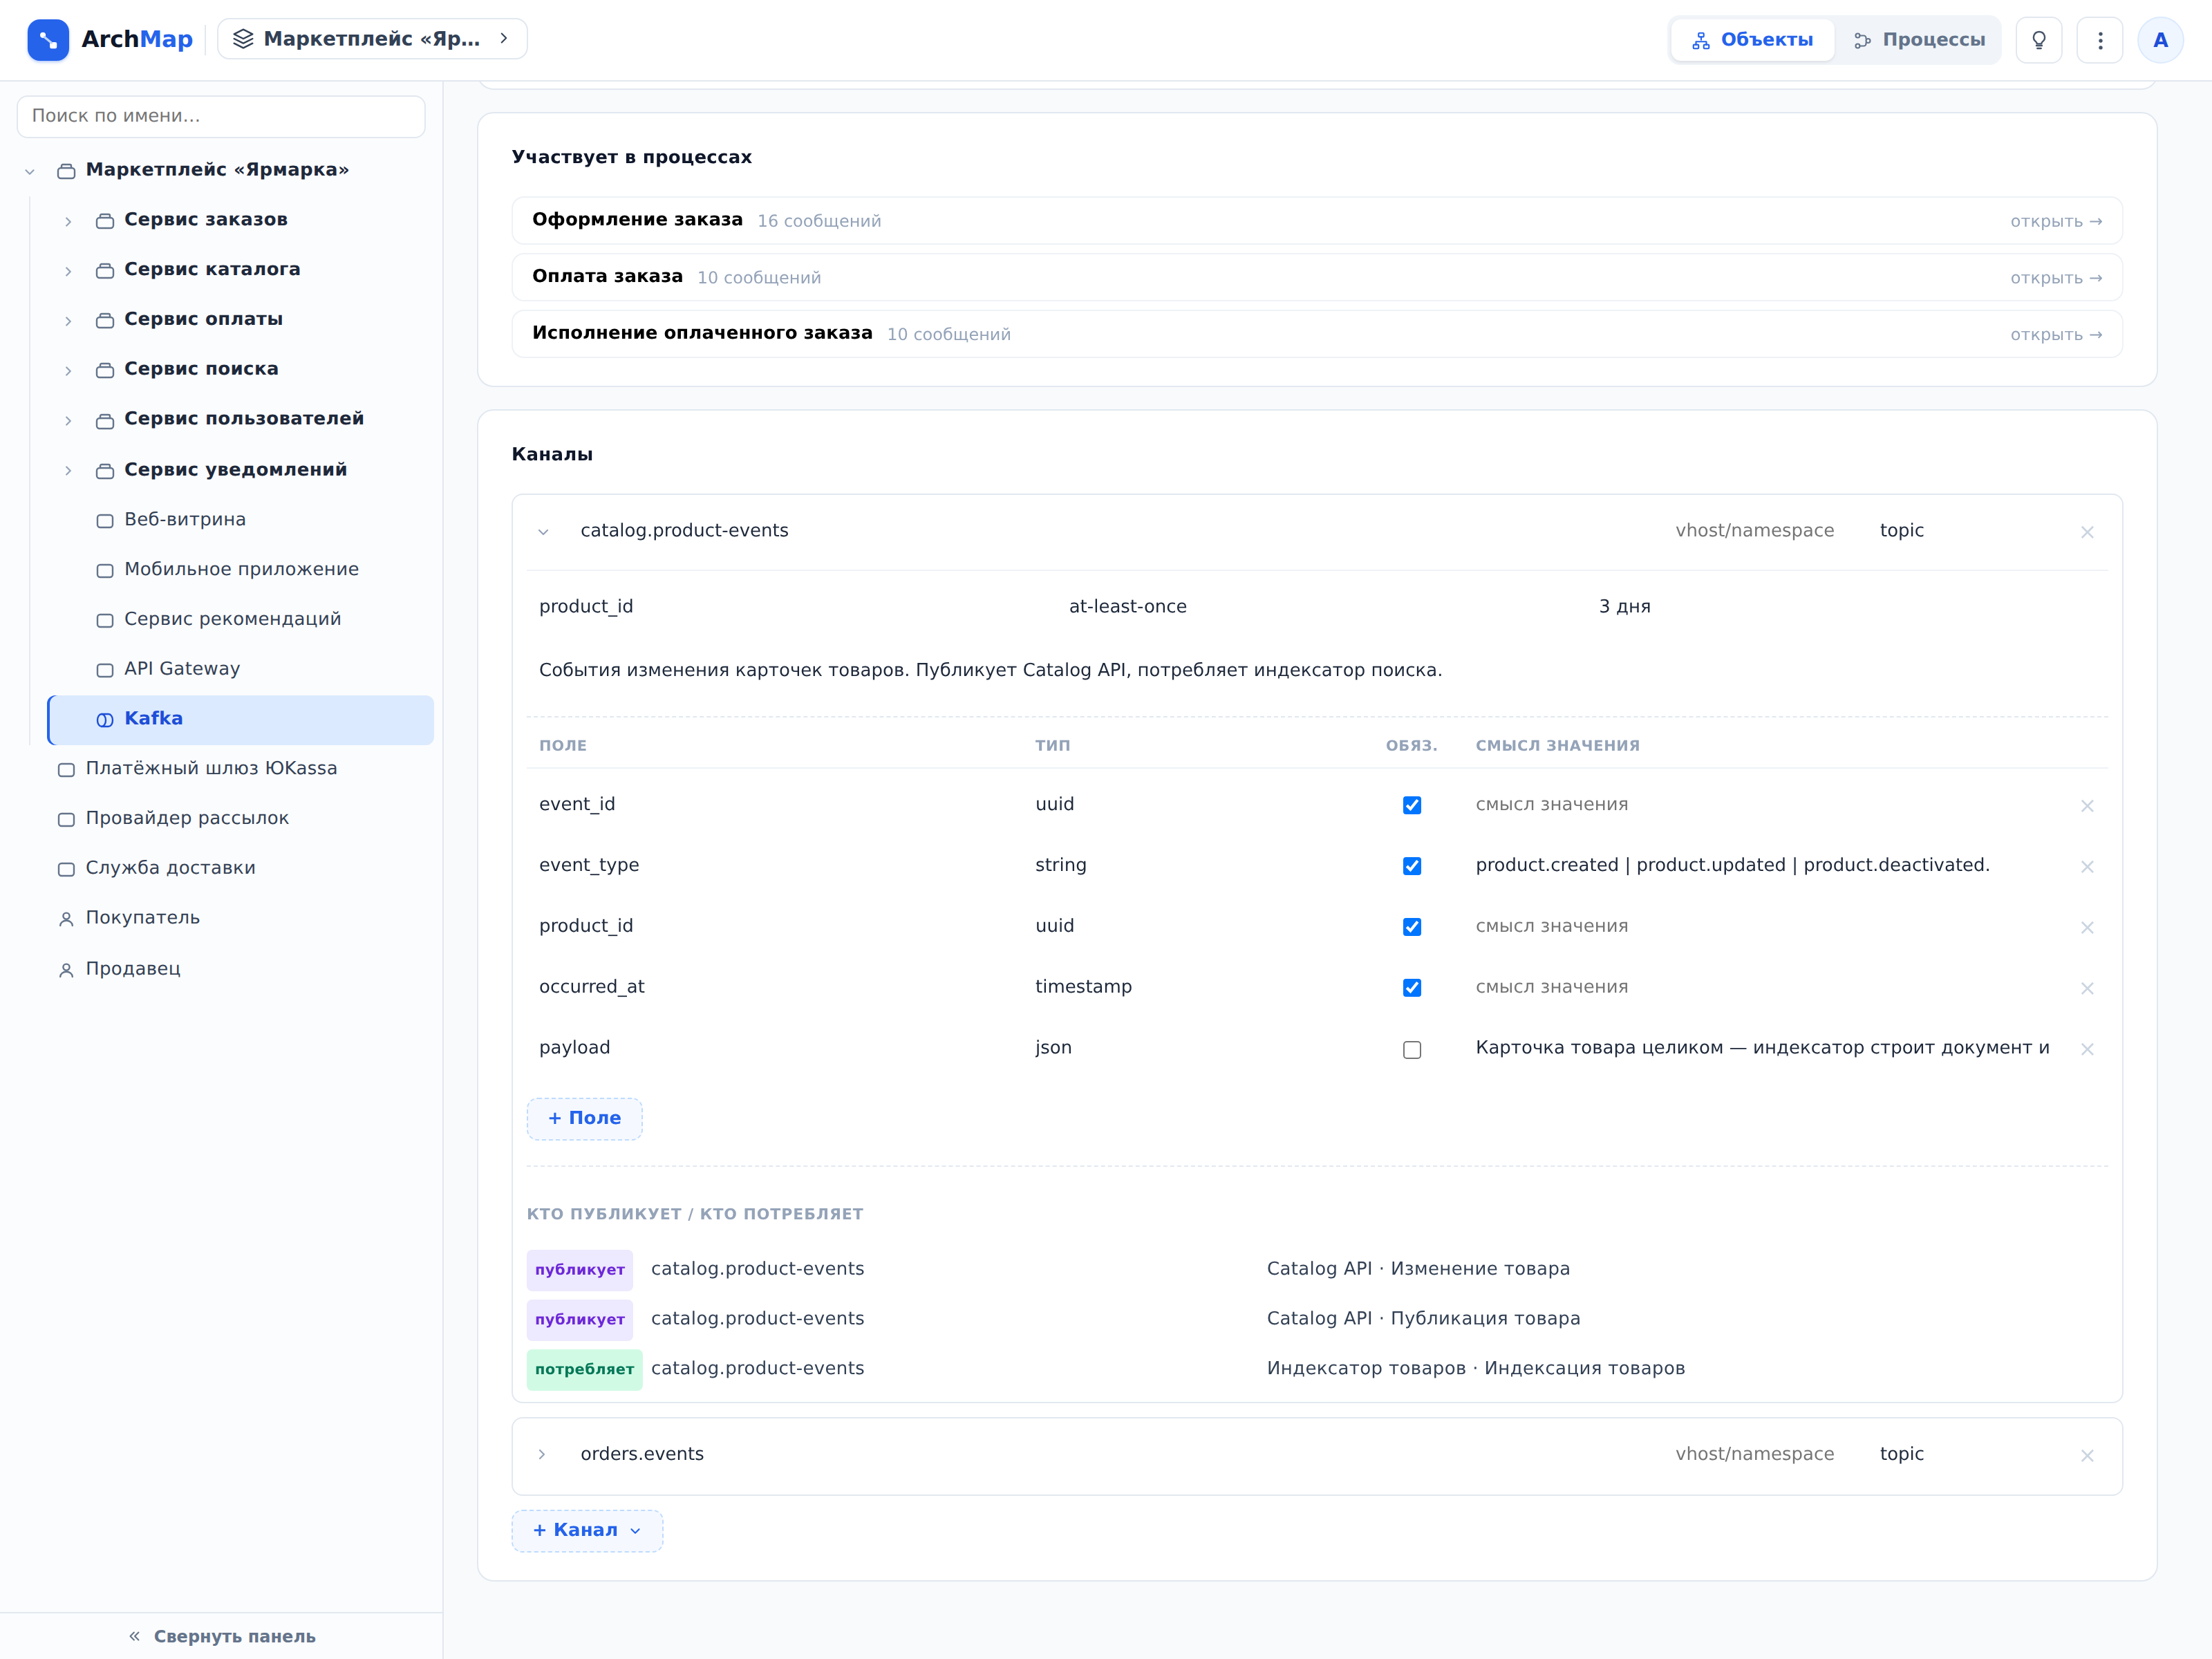Collapse the catalog.product-events channel
The height and width of the screenshot is (1659, 2212).
[x=543, y=531]
